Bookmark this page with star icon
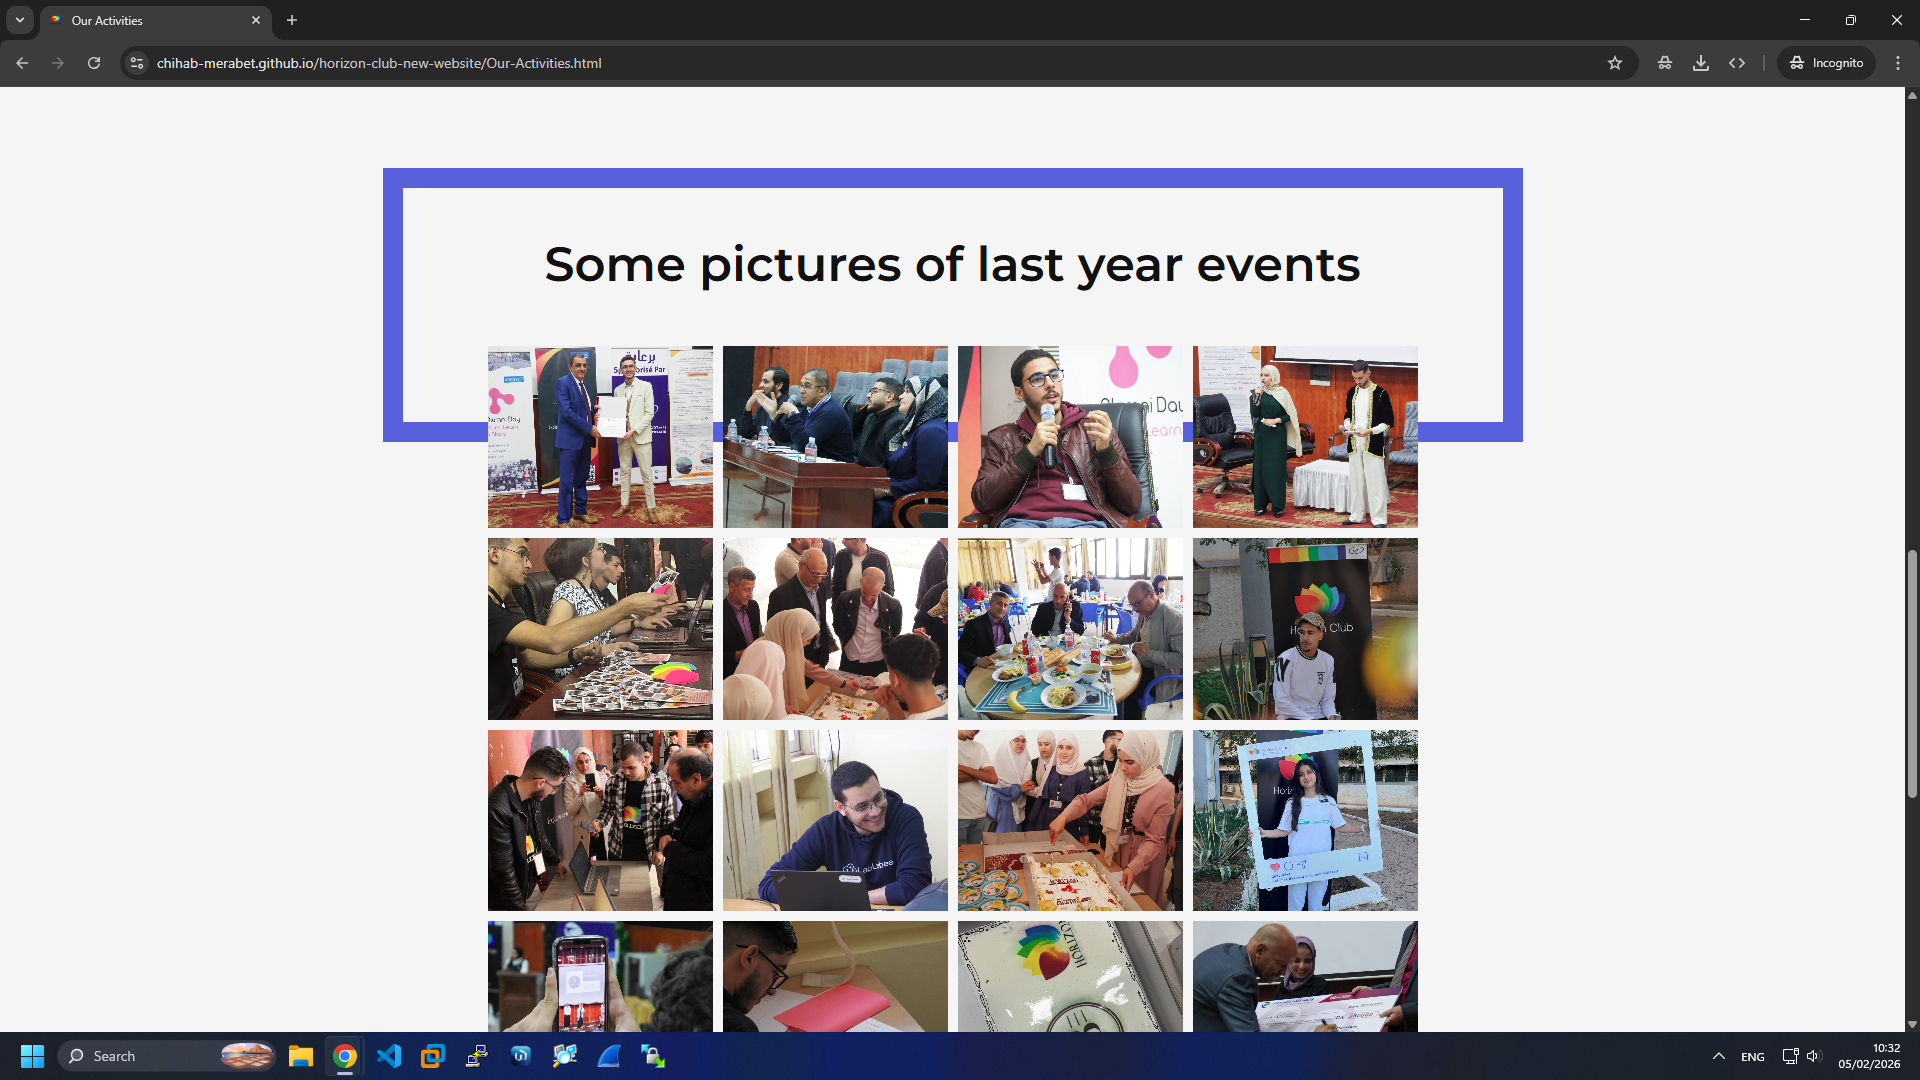The width and height of the screenshot is (1920, 1080). (1614, 63)
